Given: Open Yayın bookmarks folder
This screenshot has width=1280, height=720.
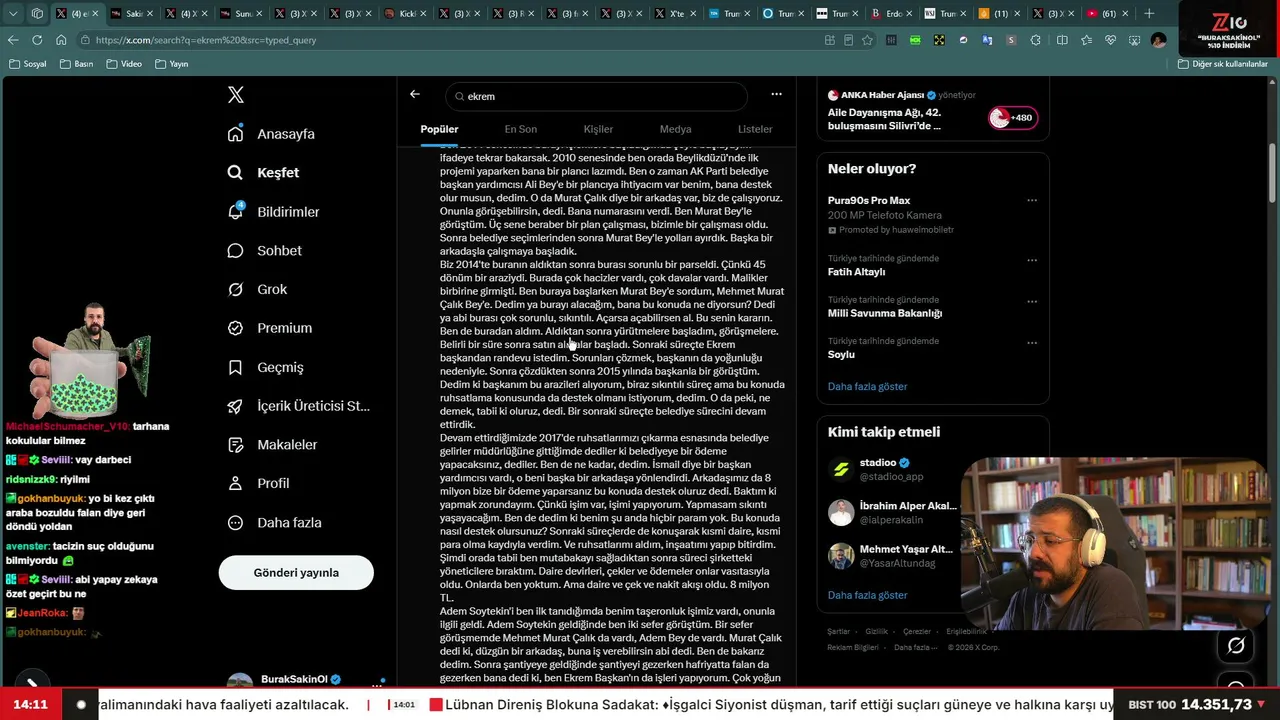Looking at the screenshot, I should pos(172,64).
